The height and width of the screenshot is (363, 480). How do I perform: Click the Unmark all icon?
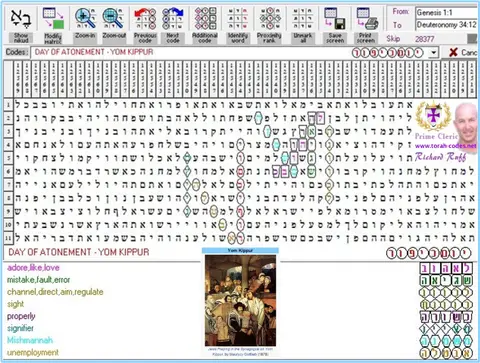point(302,19)
